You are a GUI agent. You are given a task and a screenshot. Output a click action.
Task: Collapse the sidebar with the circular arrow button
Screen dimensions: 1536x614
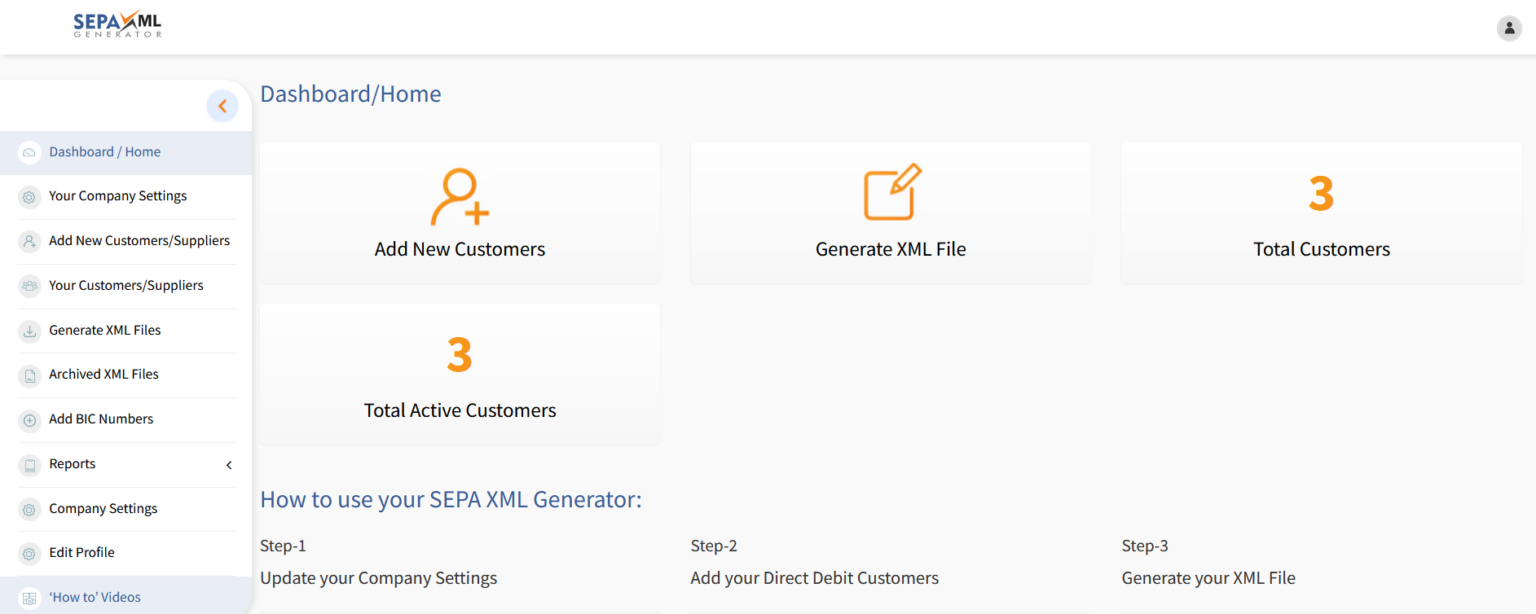click(222, 105)
